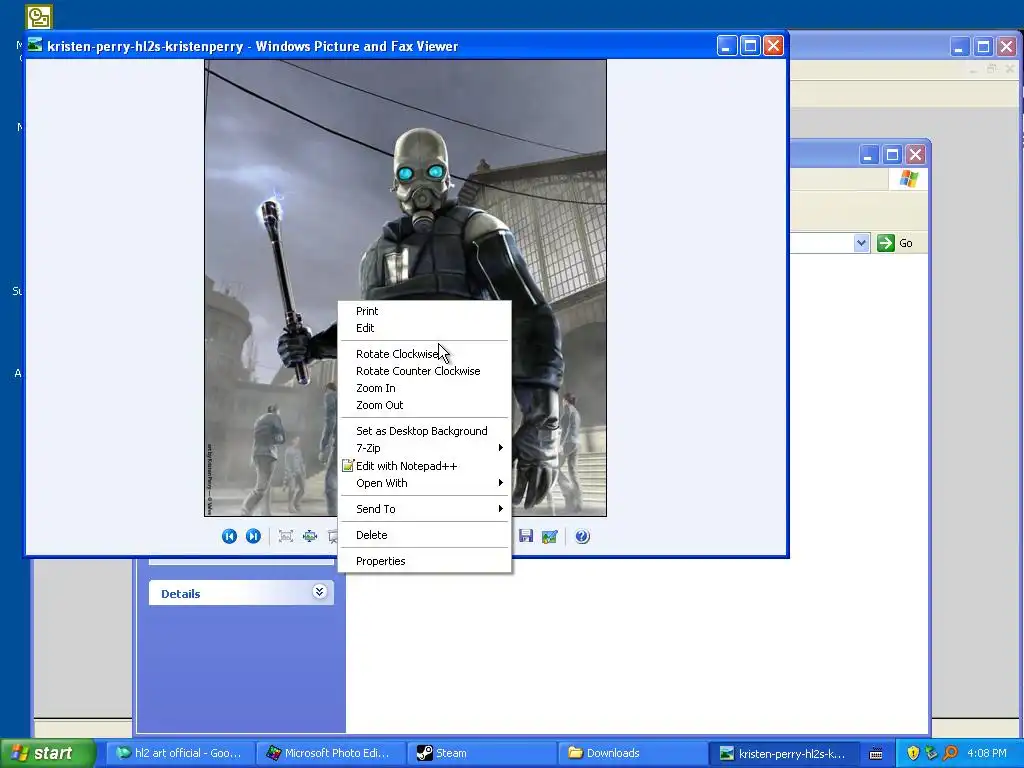Select Rotate Clockwise in context menu
Viewport: 1024px width, 768px height.
(424, 354)
